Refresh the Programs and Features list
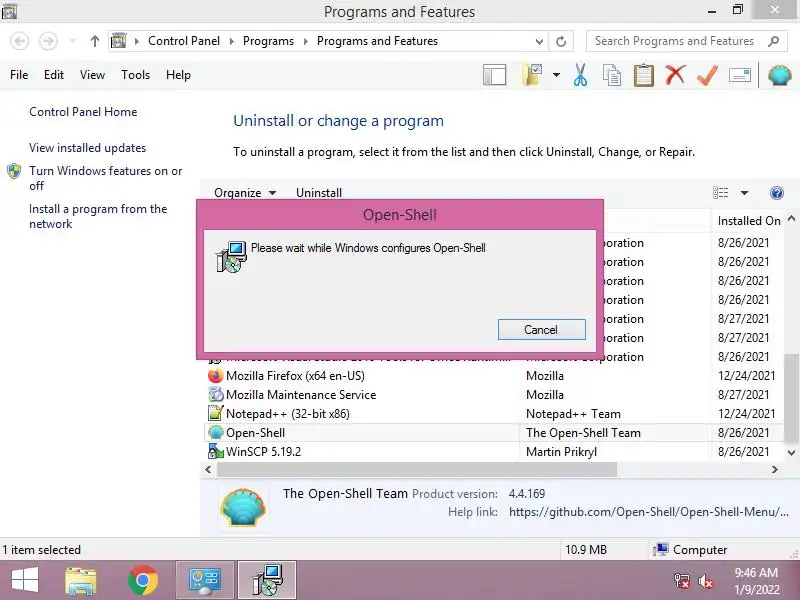 click(x=561, y=41)
